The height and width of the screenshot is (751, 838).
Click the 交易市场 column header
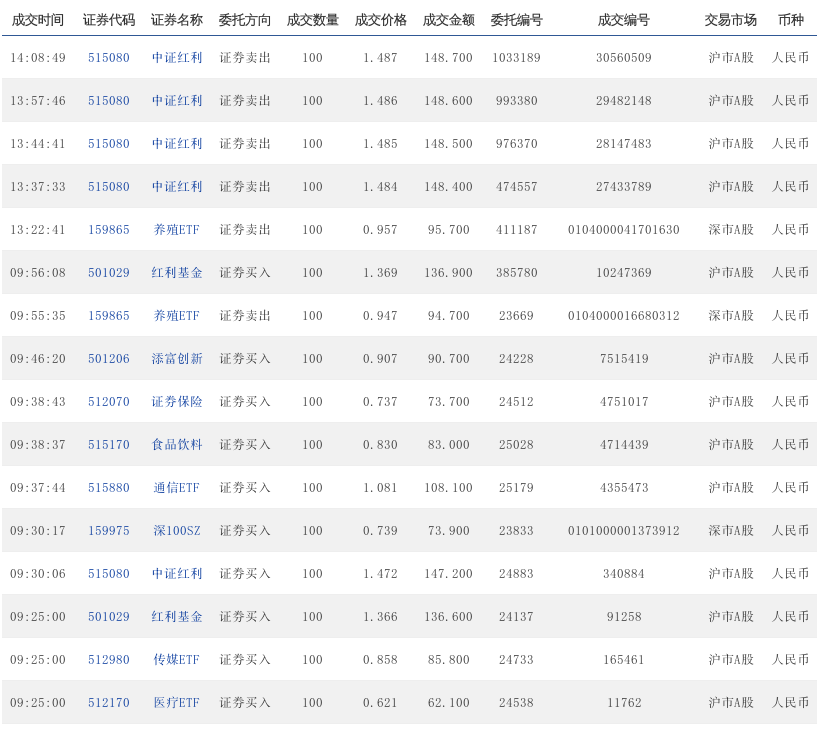pos(730,20)
